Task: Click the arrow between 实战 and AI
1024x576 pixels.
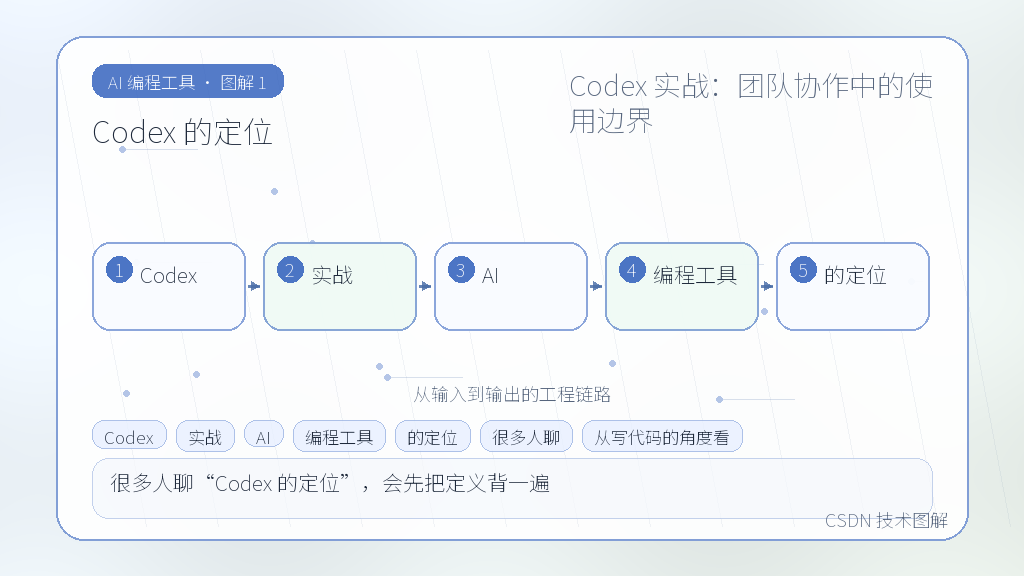Action: (425, 286)
